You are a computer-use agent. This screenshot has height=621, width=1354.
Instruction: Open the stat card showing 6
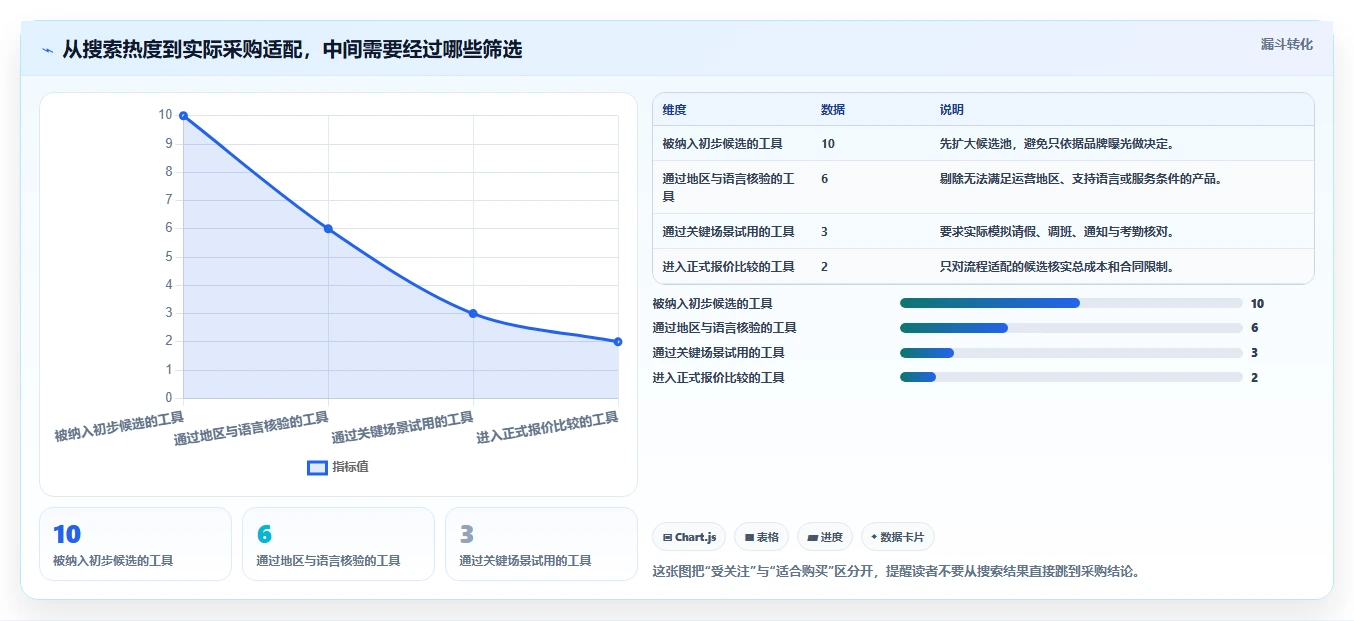coord(338,544)
